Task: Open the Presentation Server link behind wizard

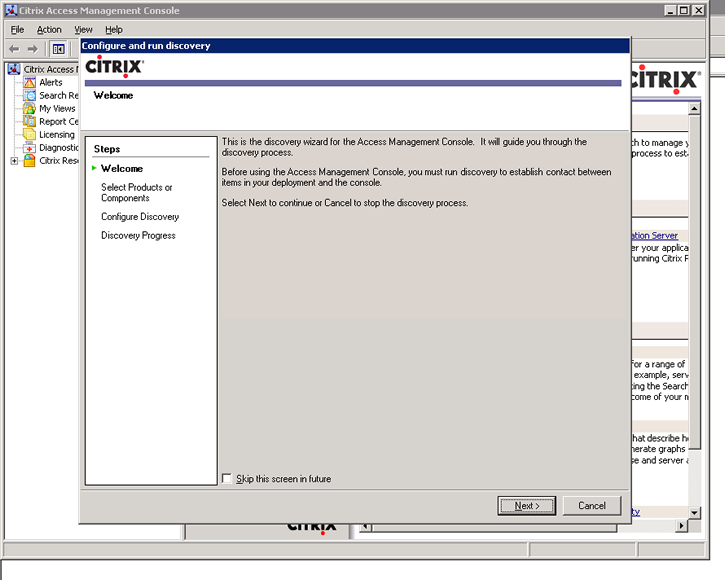Action: (654, 235)
